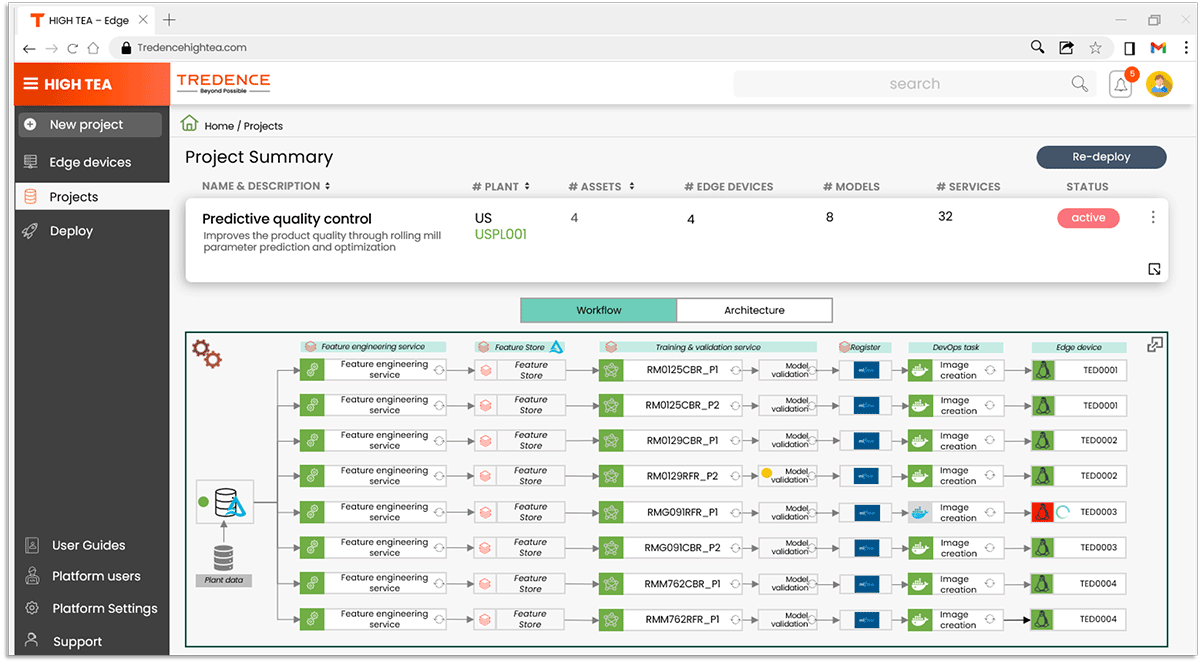Viewport: 1200px width, 663px height.
Task: Open the user profile avatar
Action: [1159, 85]
